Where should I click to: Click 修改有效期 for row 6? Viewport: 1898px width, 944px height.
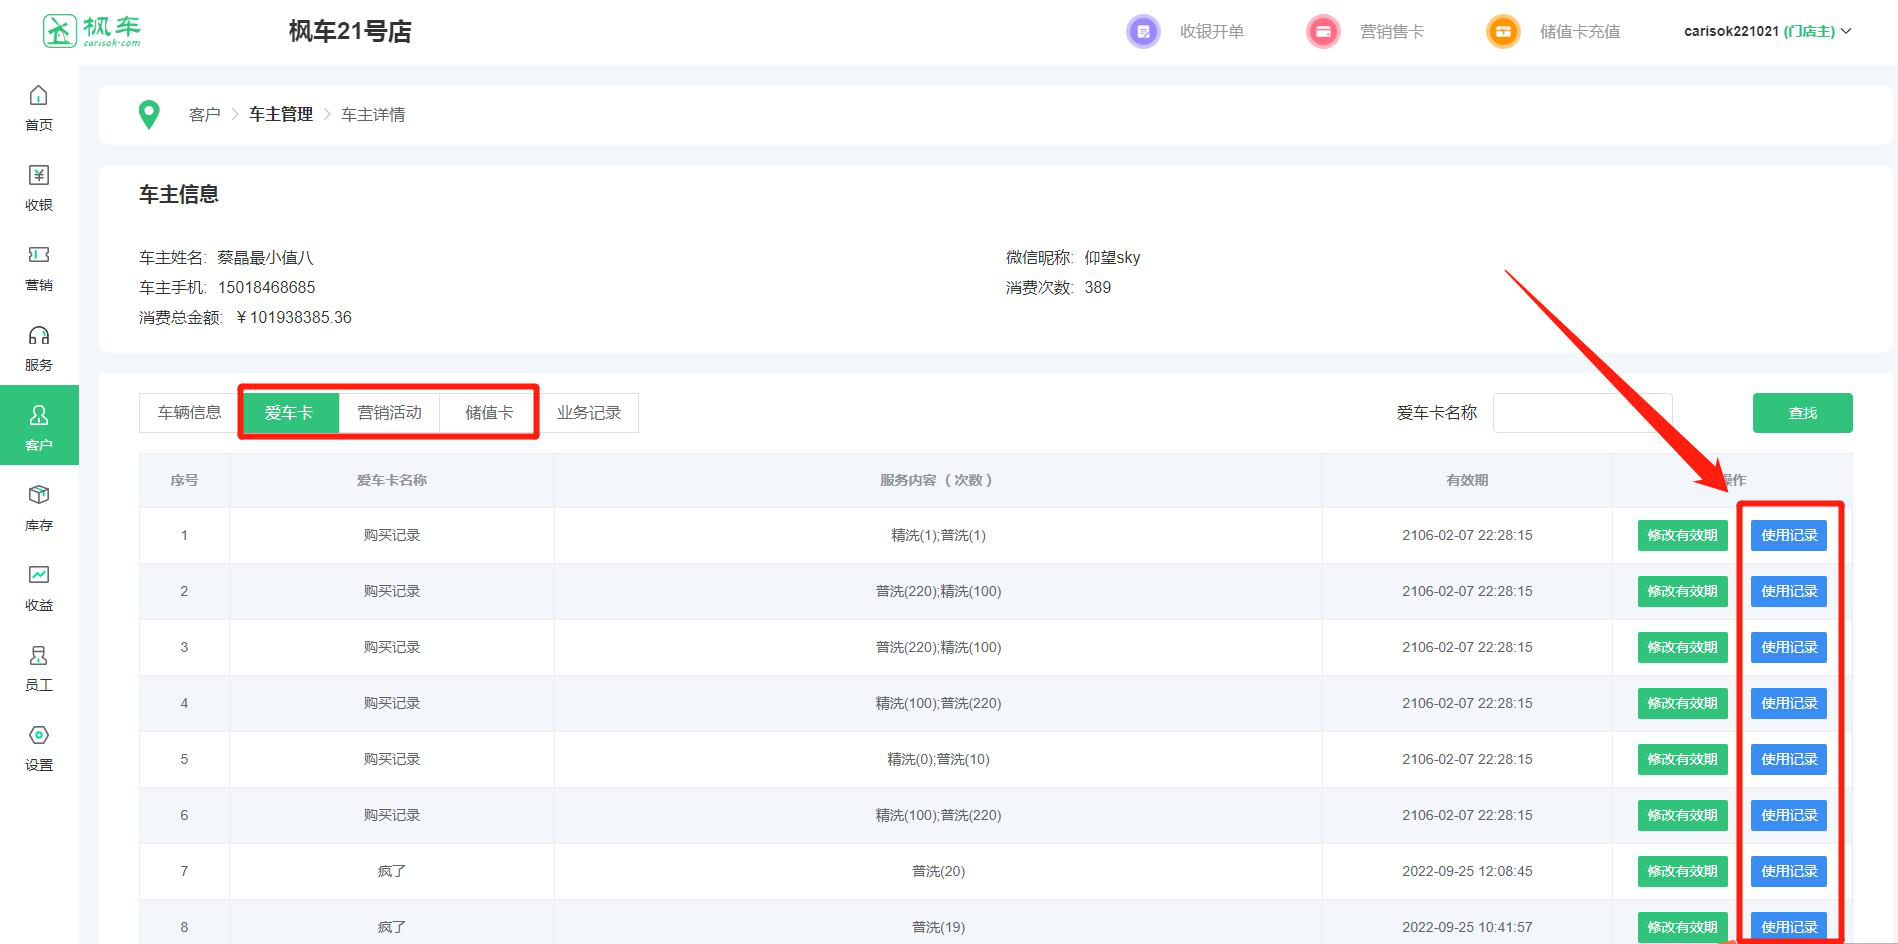1682,815
